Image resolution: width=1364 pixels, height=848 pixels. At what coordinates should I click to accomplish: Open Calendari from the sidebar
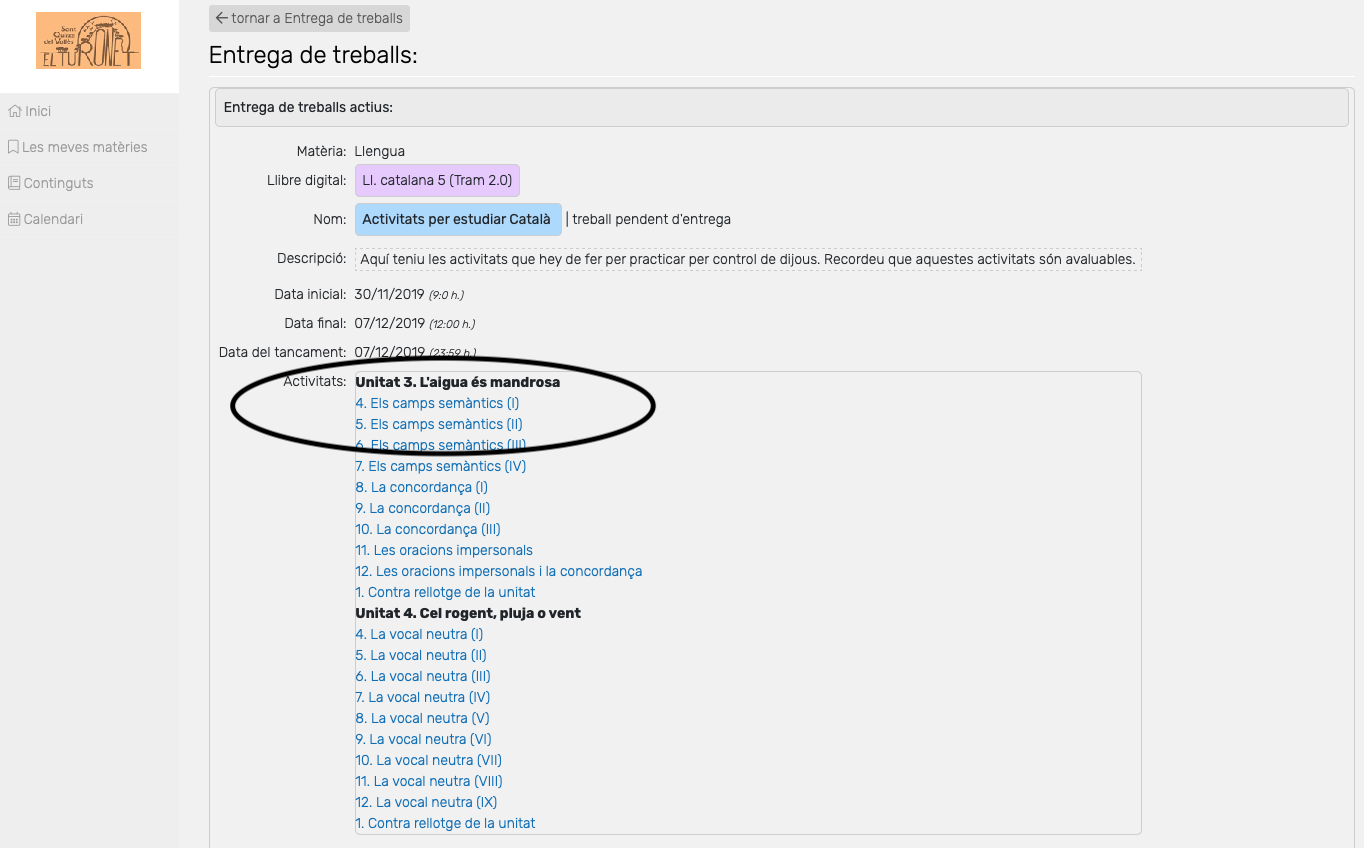tap(53, 219)
